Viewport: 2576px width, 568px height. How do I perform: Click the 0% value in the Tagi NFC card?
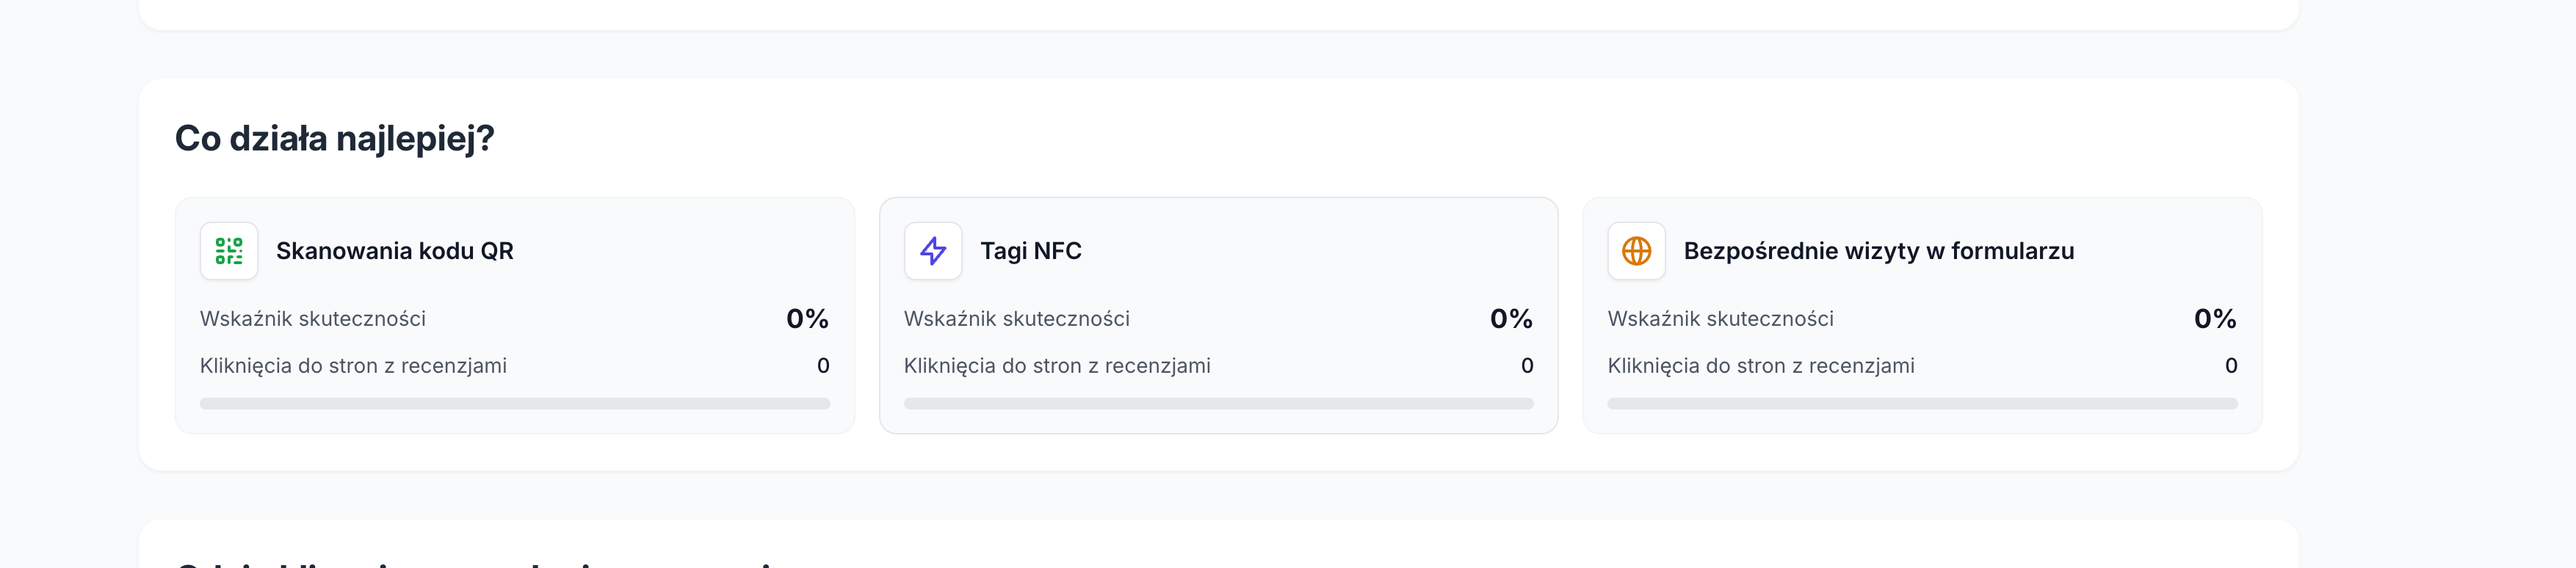[1512, 319]
